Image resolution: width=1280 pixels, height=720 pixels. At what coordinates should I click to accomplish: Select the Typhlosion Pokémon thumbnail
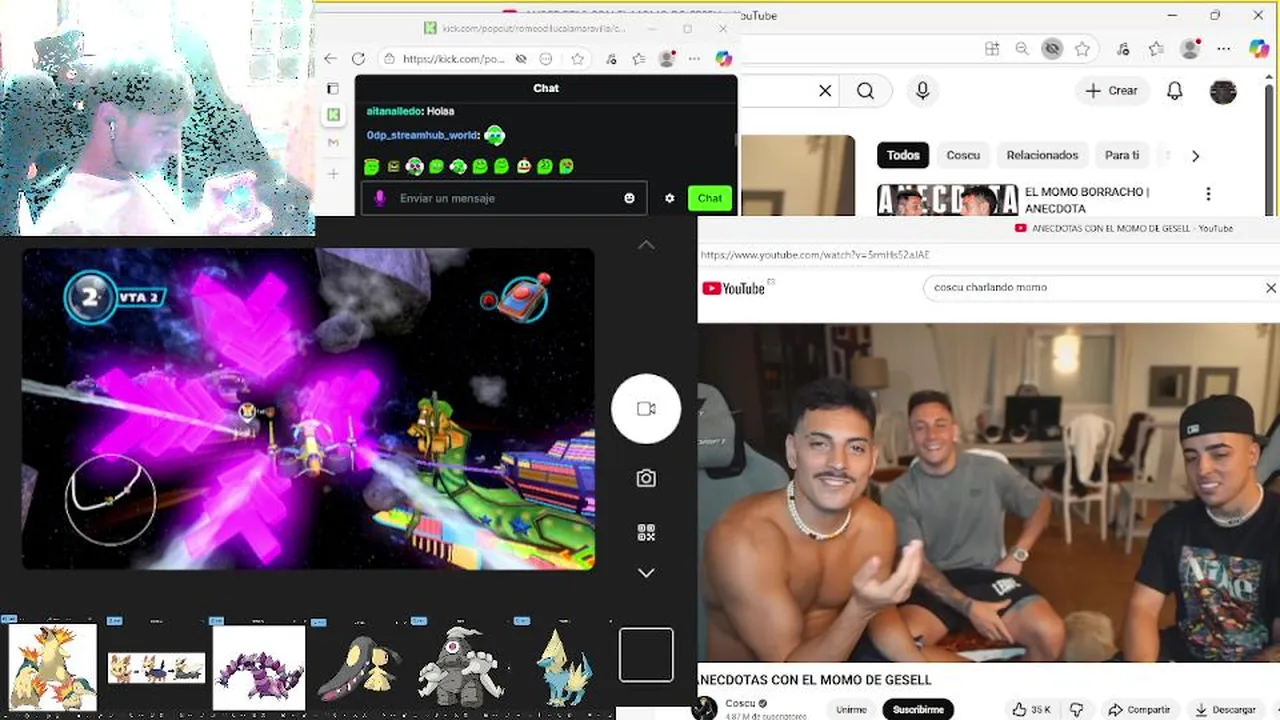tap(51, 667)
